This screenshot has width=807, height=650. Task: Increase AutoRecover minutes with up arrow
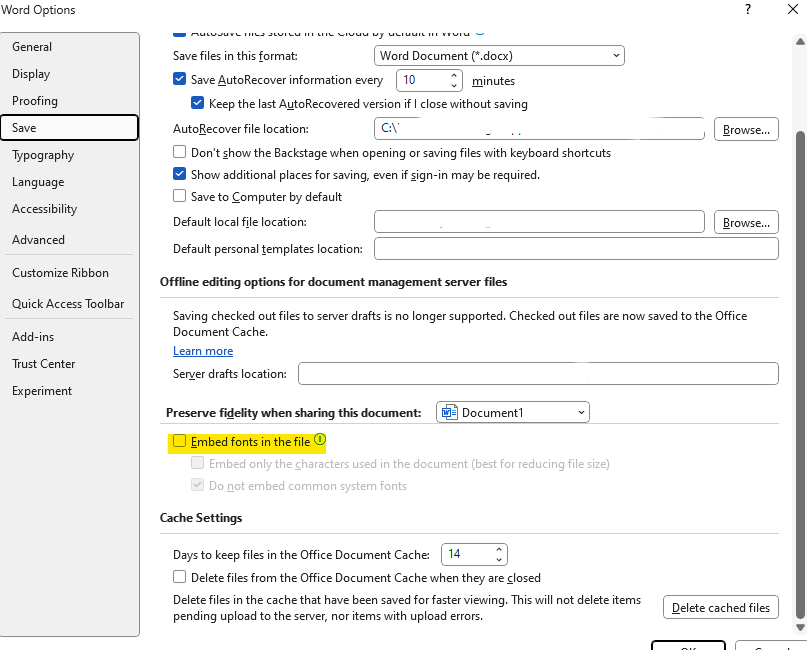click(x=454, y=75)
